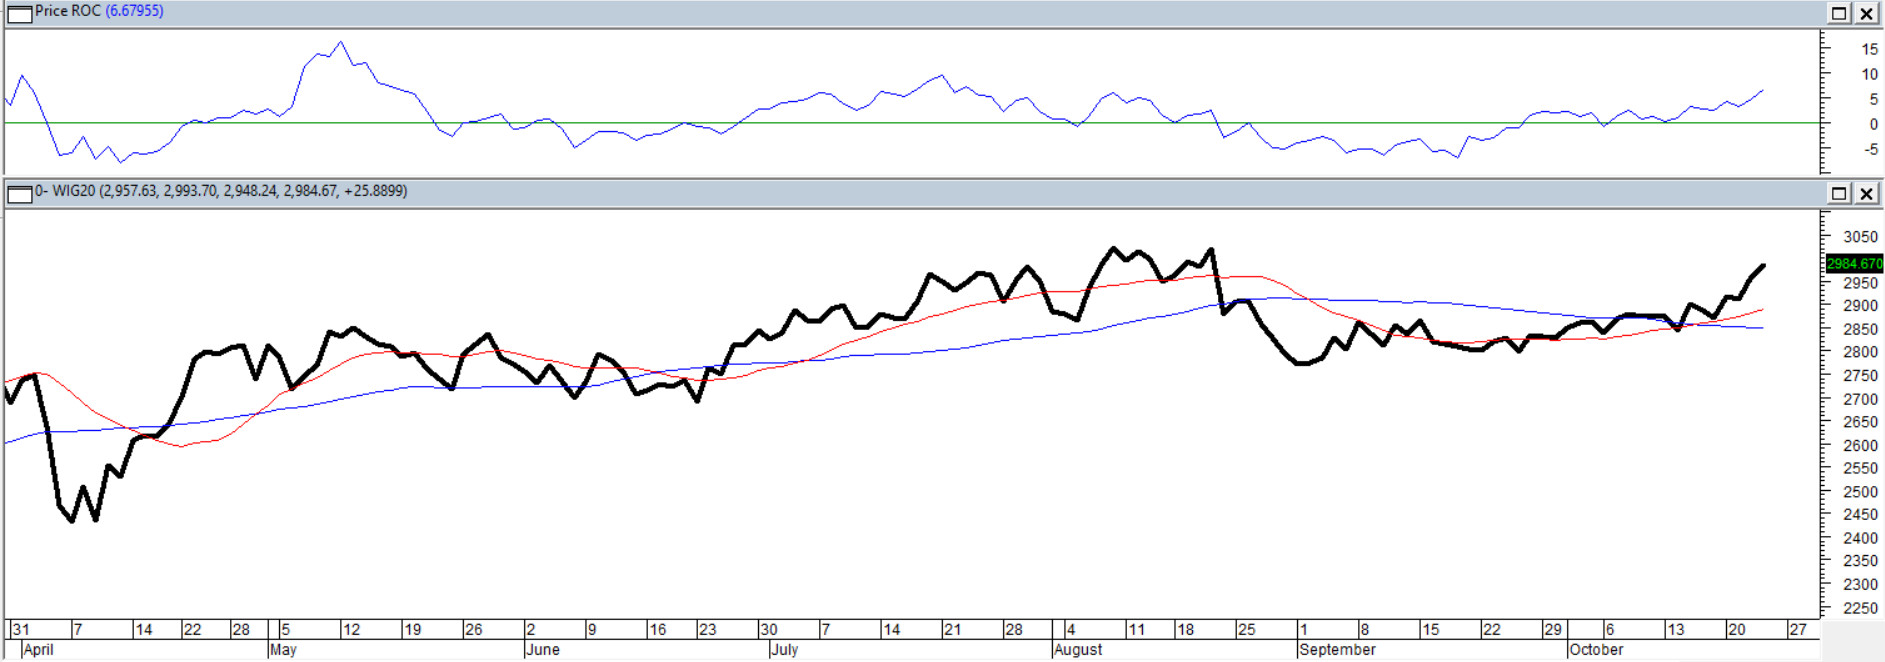Close the Price ROC indicator pane
The width and height of the screenshot is (1885, 662).
[x=1866, y=13]
